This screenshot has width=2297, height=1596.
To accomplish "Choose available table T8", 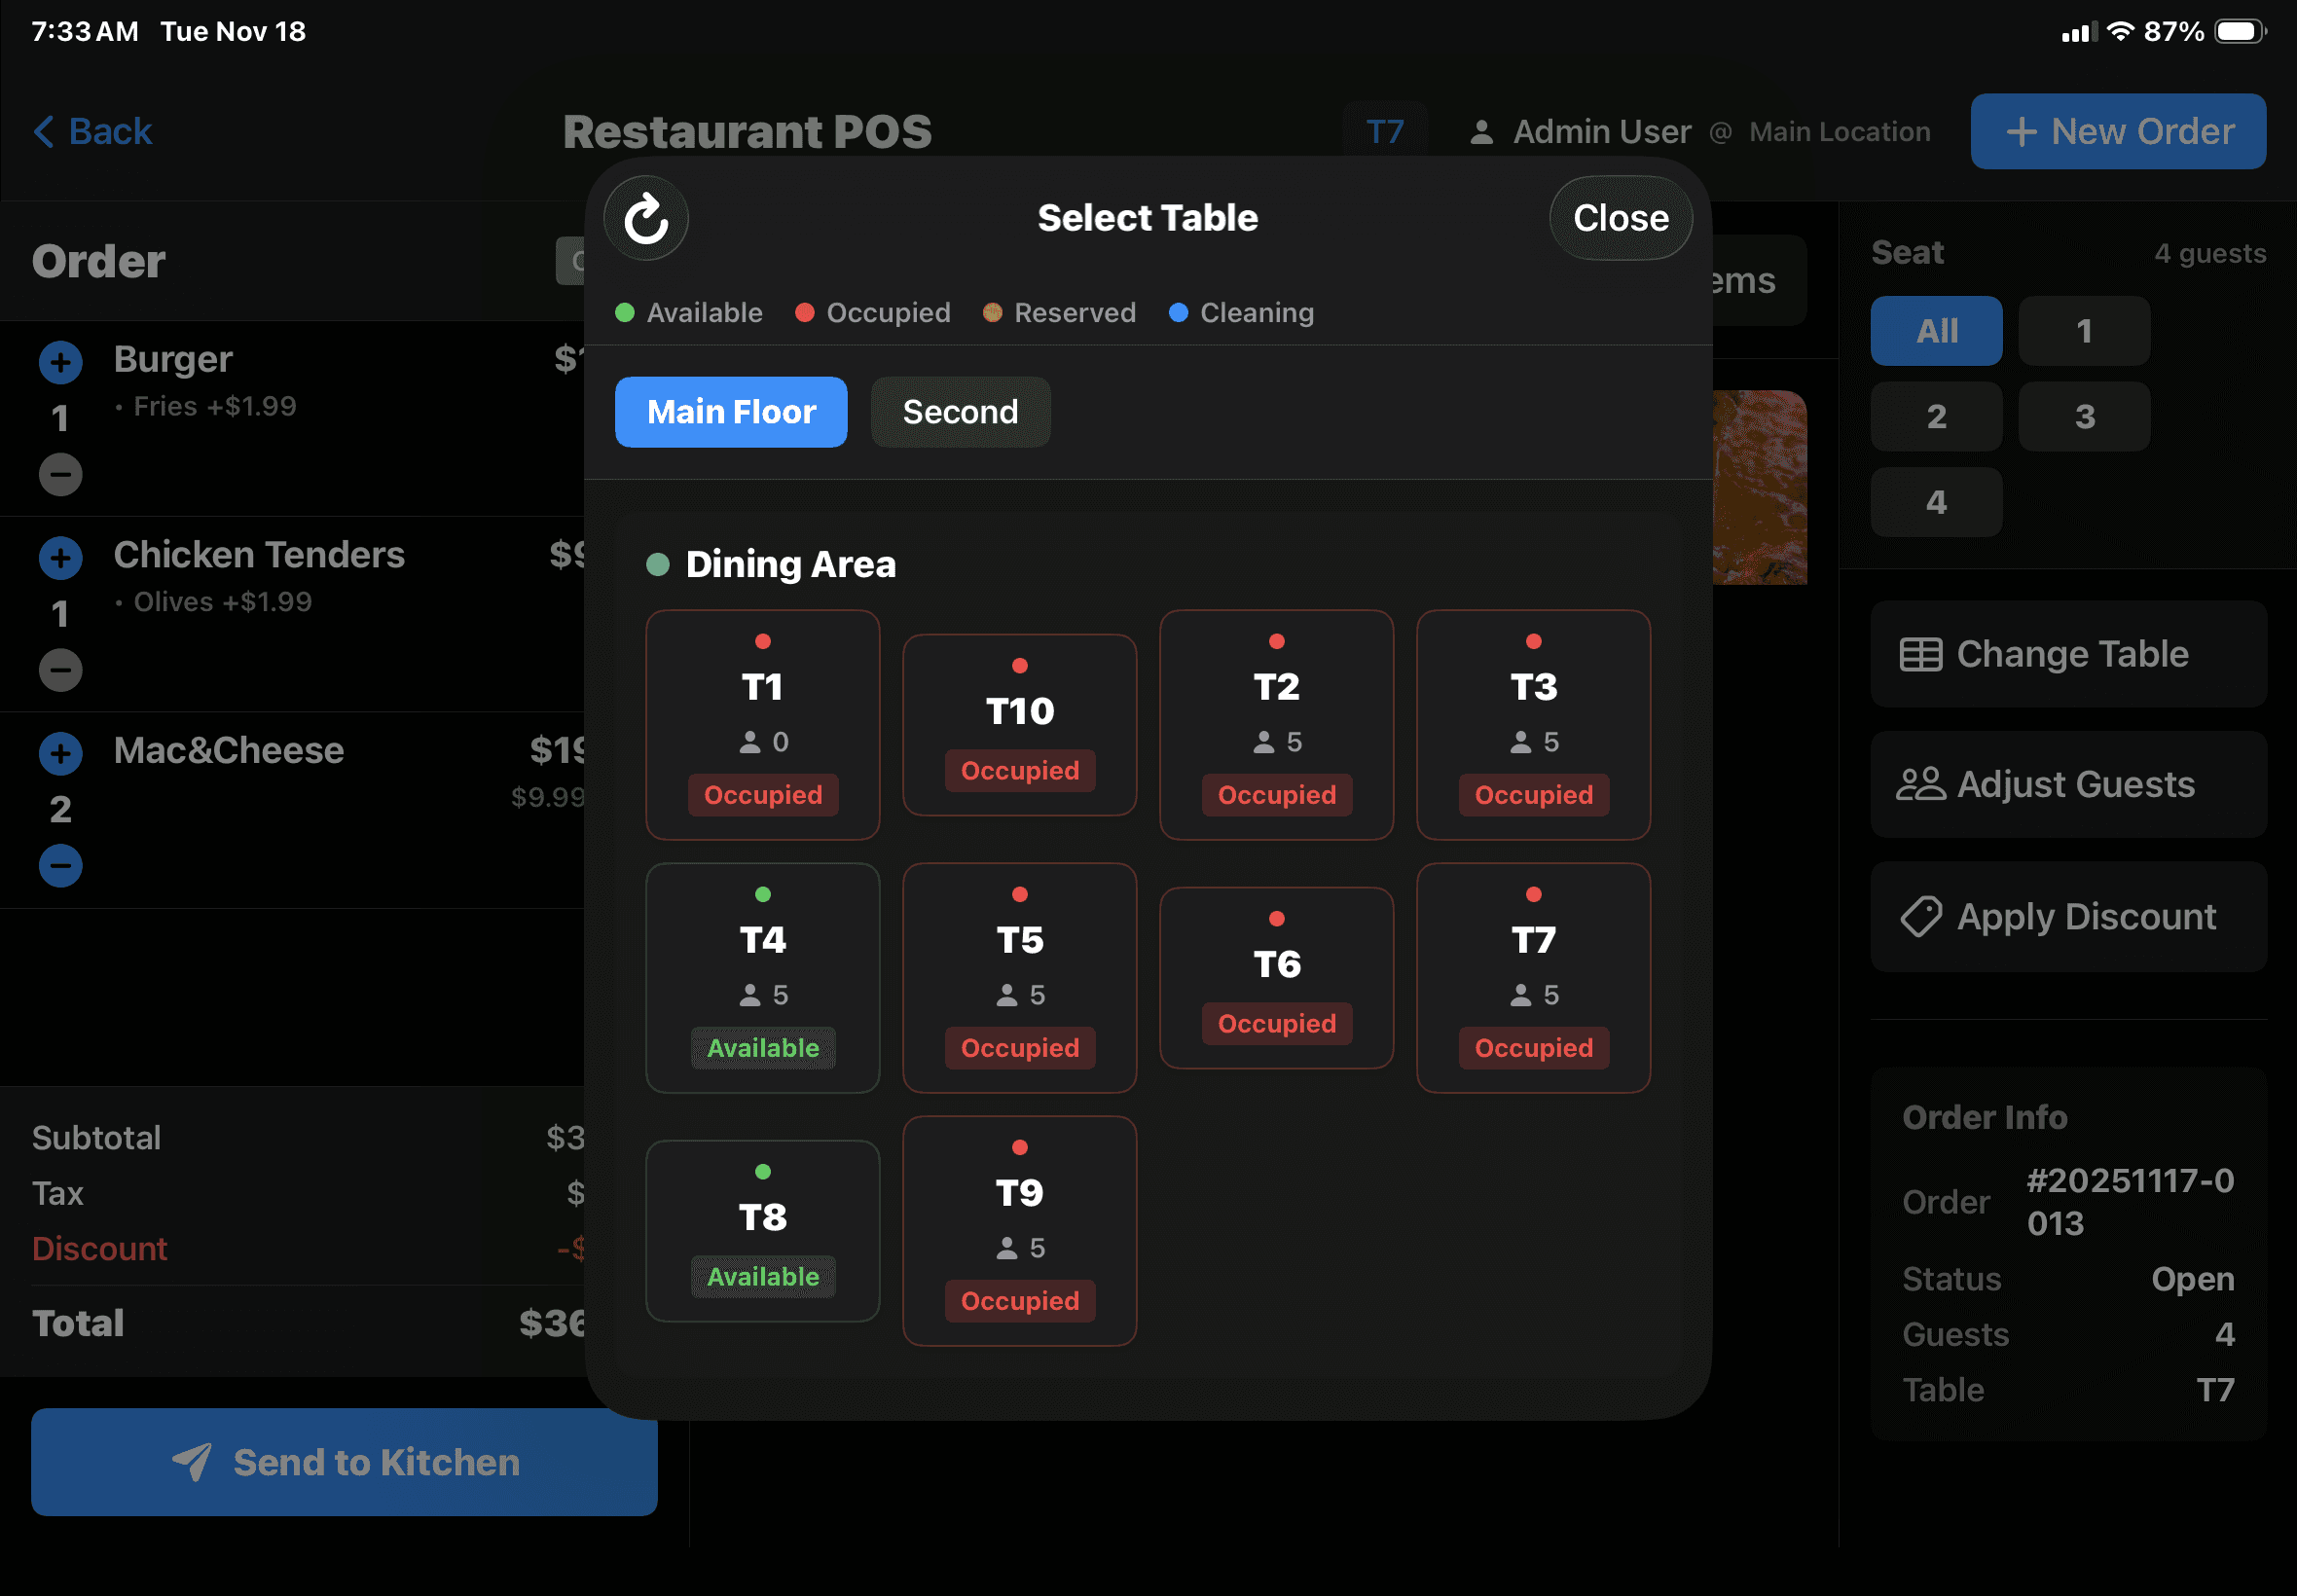I will 762,1230.
